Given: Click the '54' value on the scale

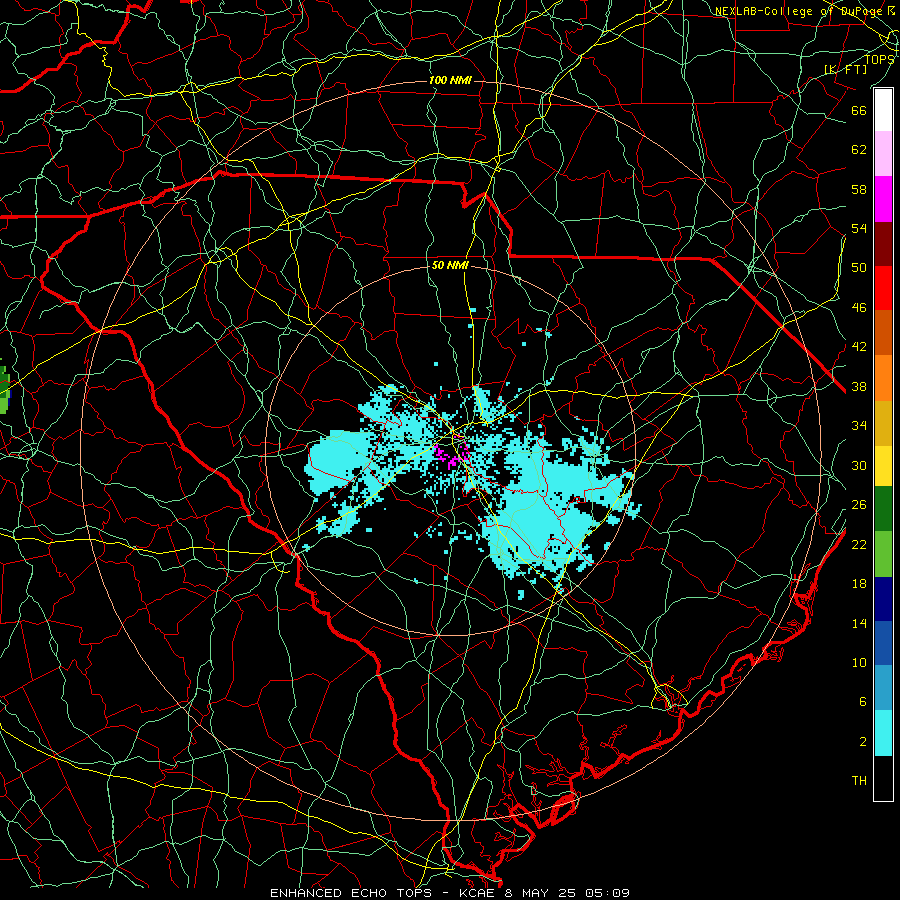Looking at the screenshot, I should click(859, 228).
